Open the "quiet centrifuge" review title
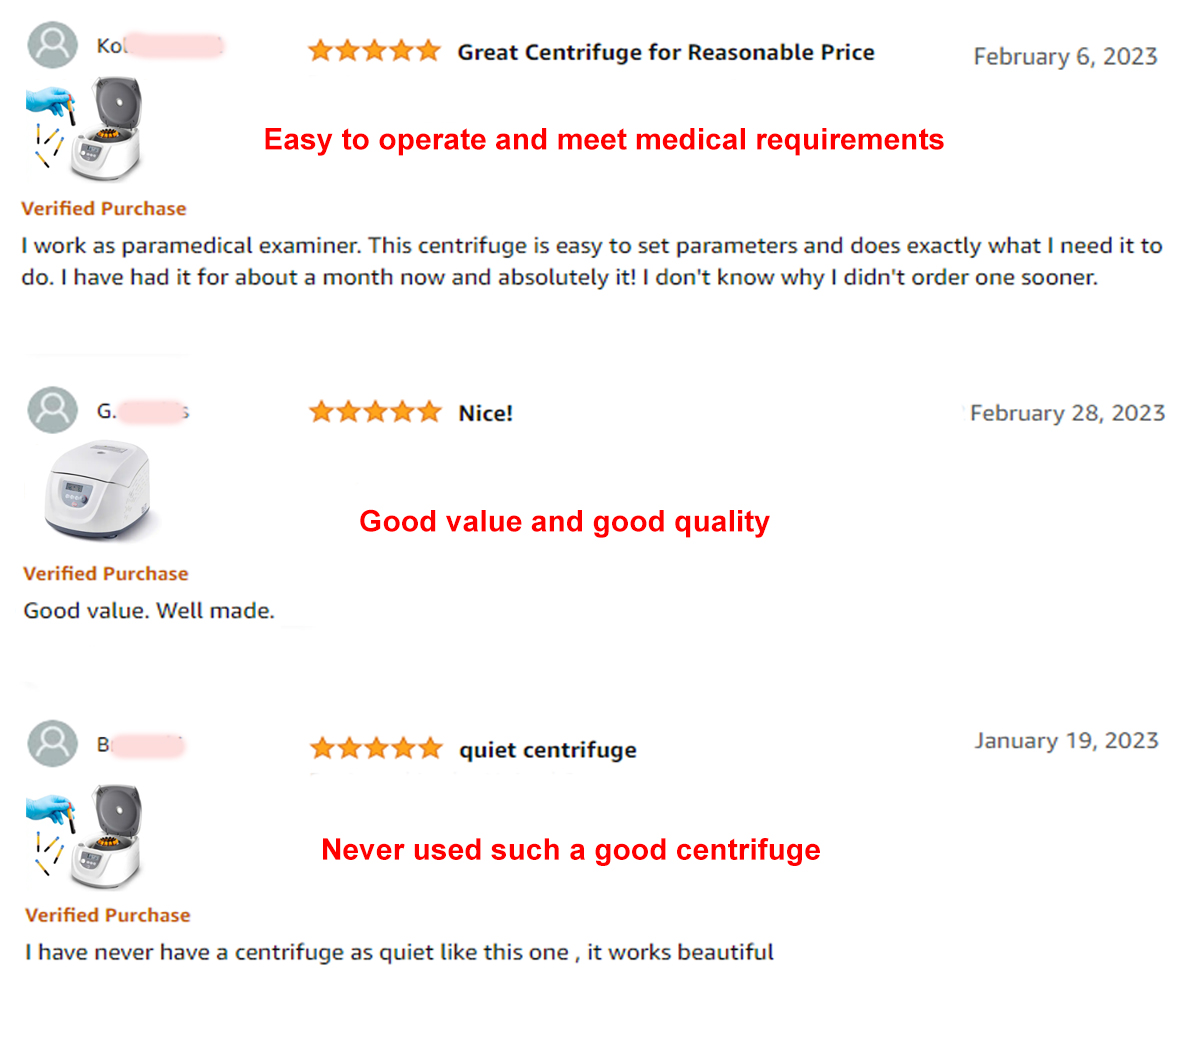The image size is (1188, 1047). (548, 750)
